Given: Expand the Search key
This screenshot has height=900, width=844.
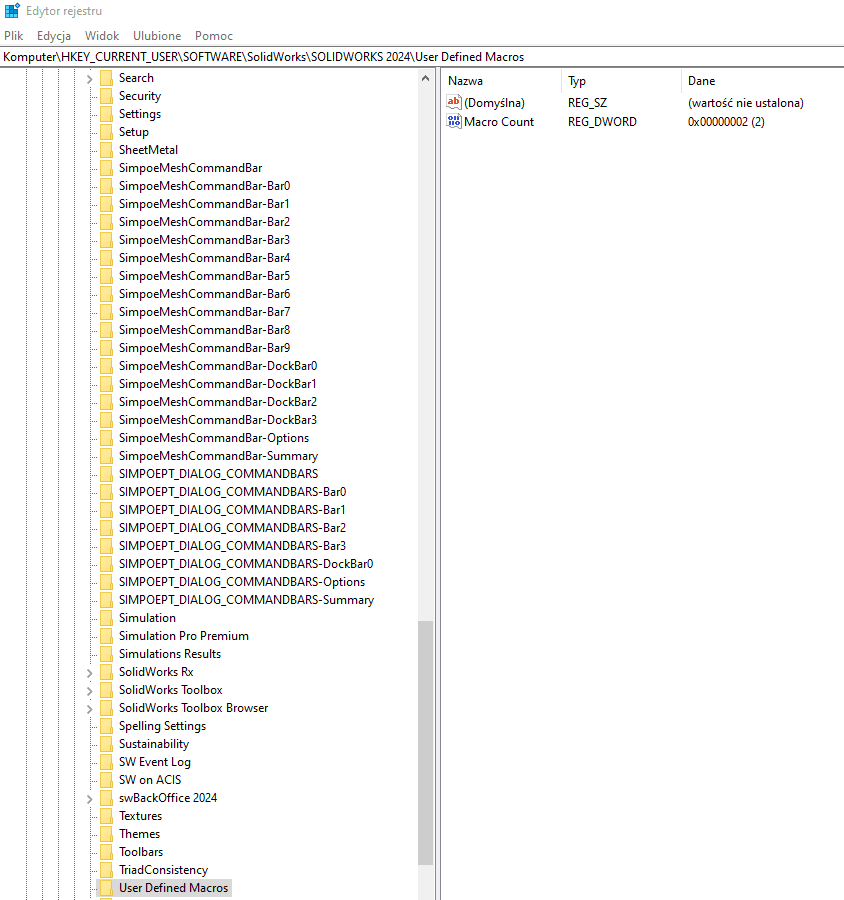Looking at the screenshot, I should [90, 79].
